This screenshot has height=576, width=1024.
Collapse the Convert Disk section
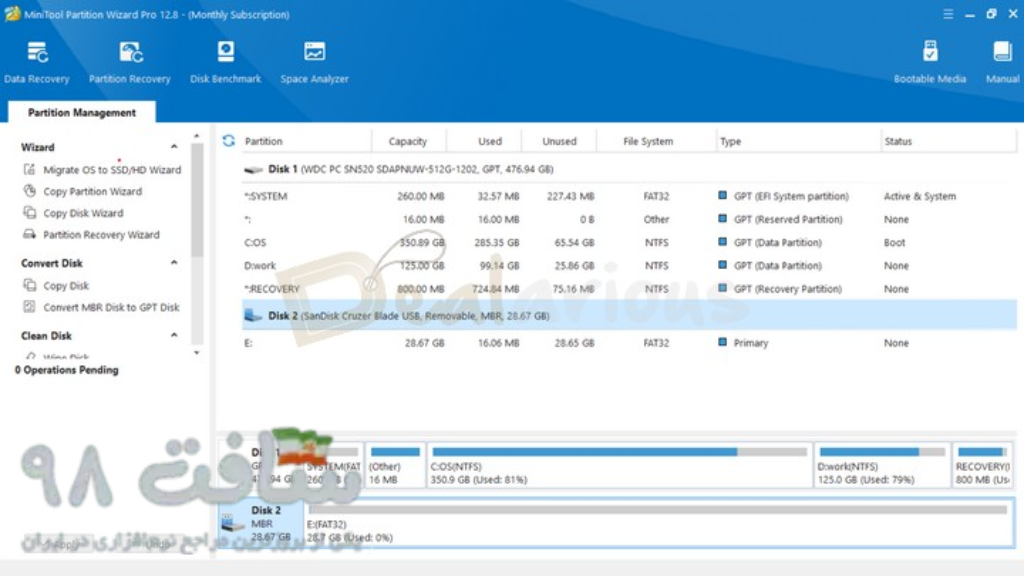click(x=174, y=263)
